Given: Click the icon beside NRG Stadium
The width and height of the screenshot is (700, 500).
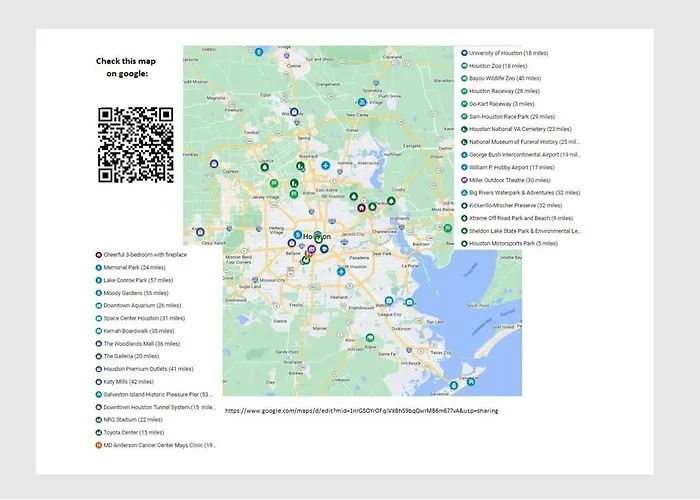Looking at the screenshot, I should point(99,420).
